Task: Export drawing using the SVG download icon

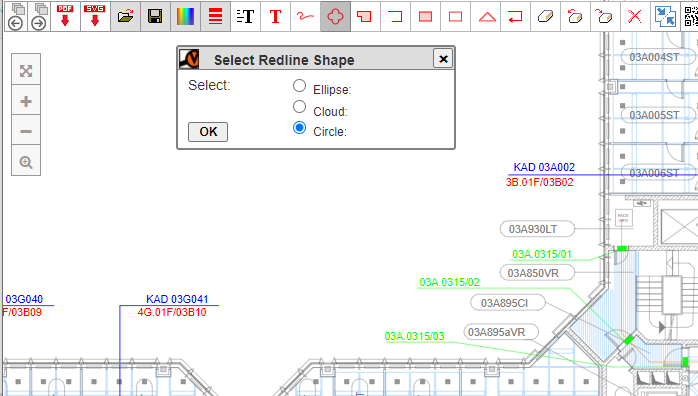Action: click(x=95, y=16)
